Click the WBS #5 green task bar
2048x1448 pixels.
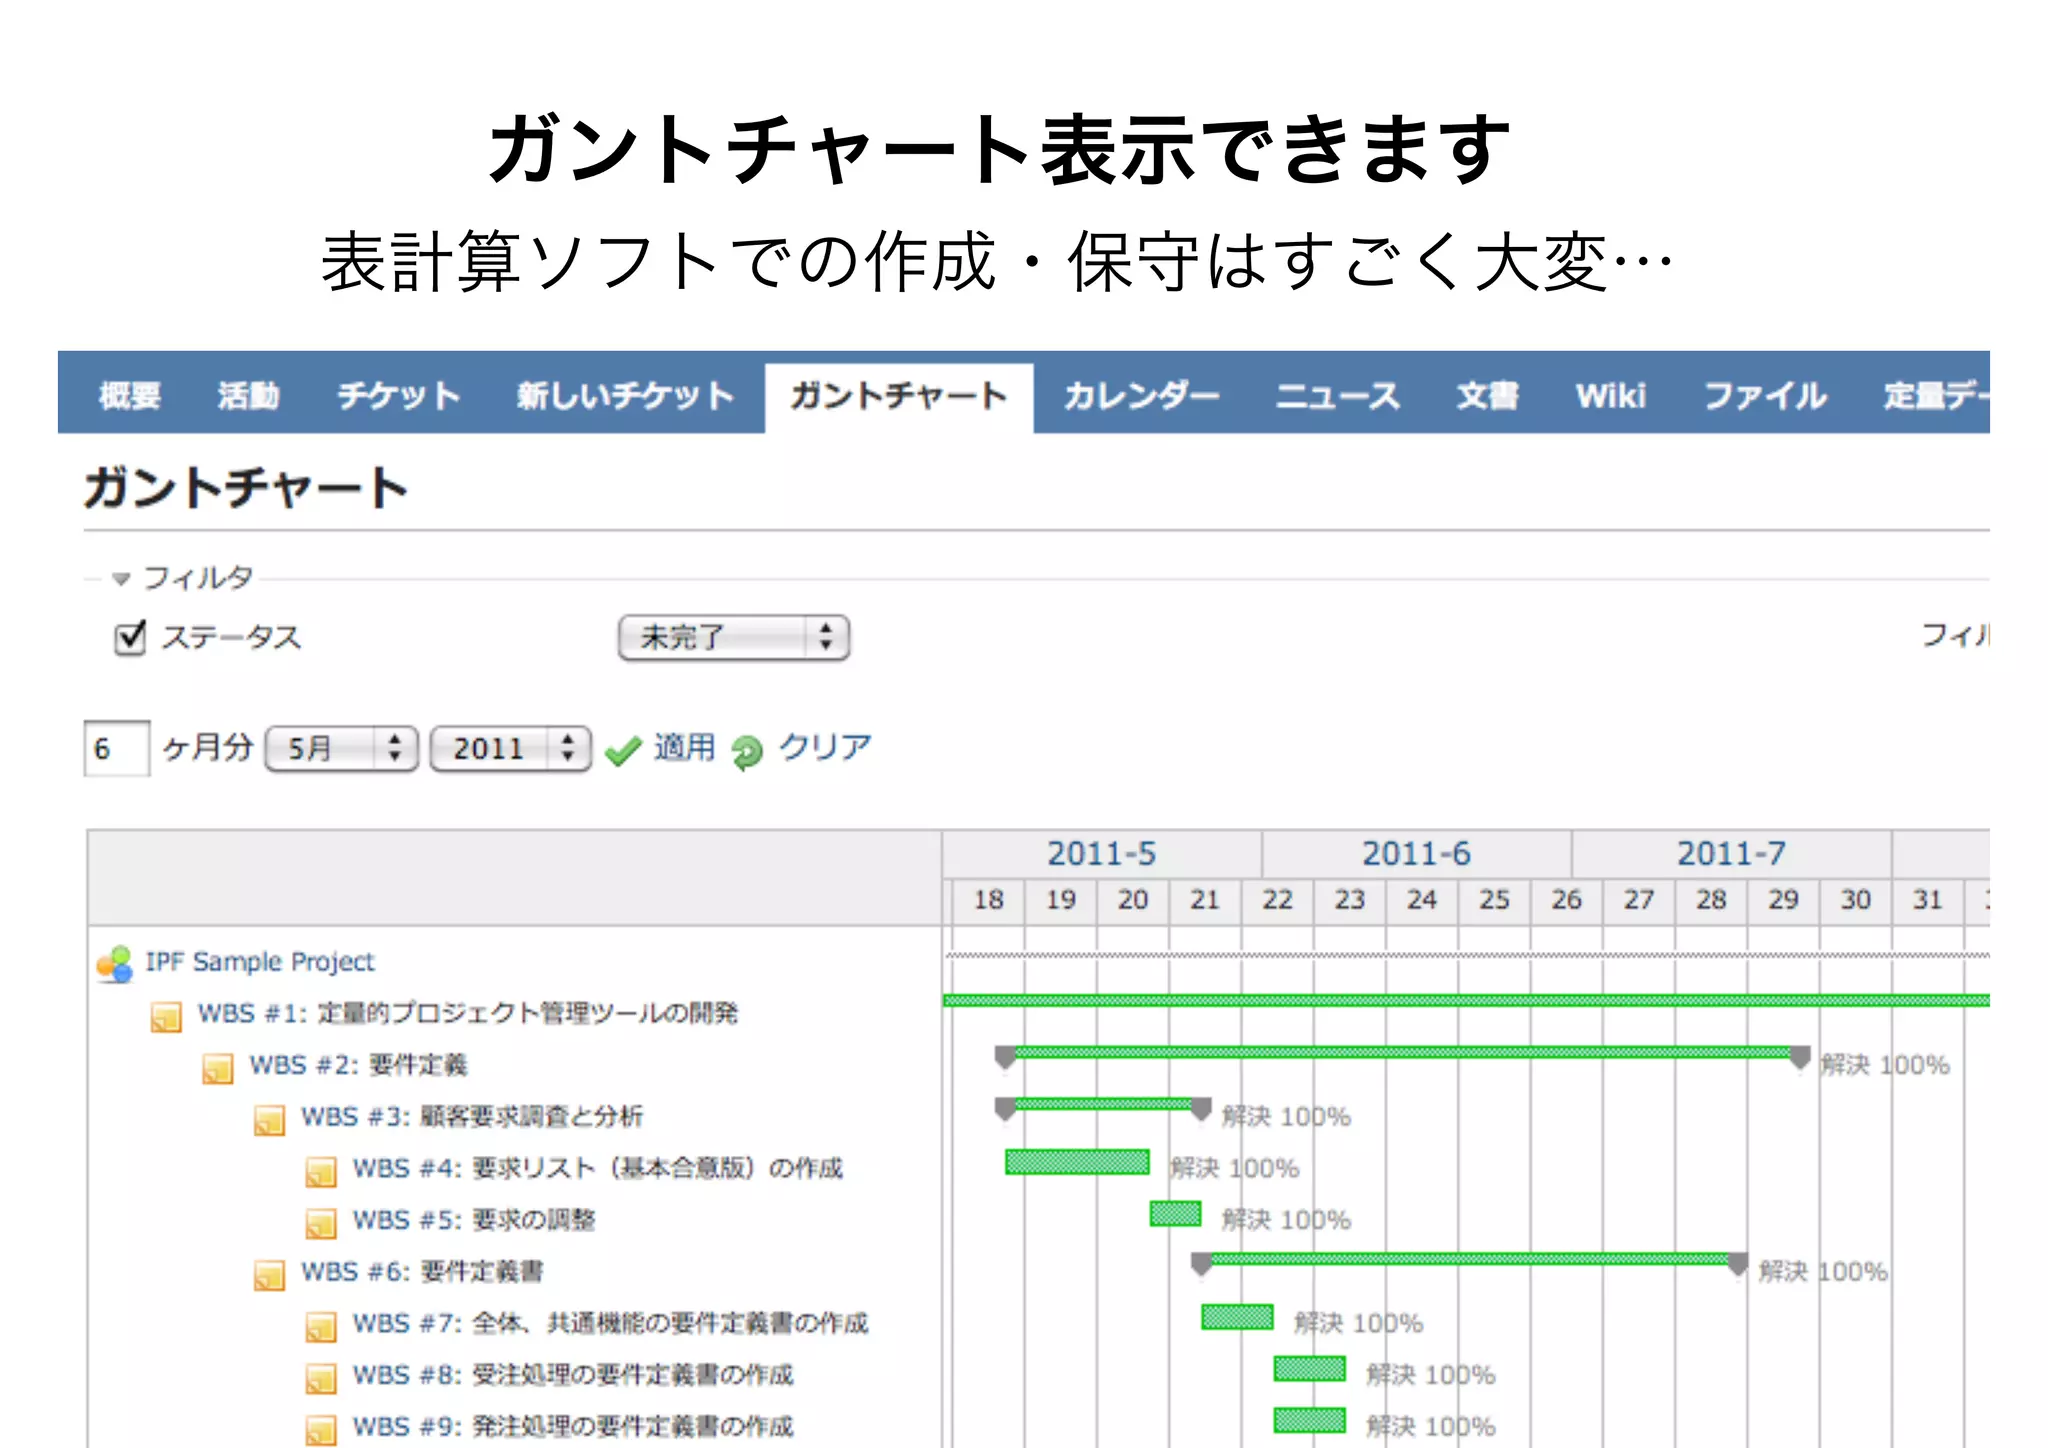coord(1175,1214)
